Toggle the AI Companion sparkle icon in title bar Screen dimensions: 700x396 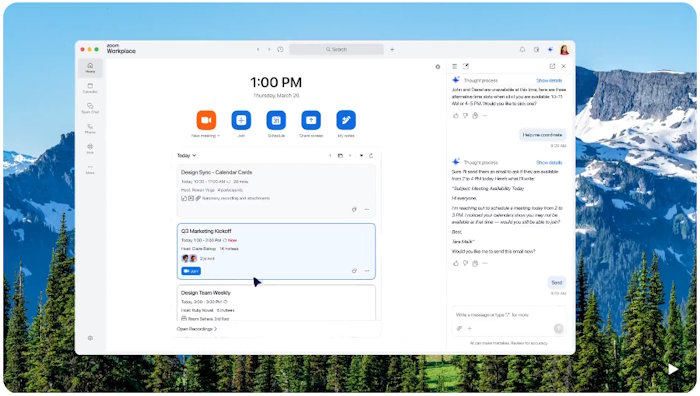(550, 50)
